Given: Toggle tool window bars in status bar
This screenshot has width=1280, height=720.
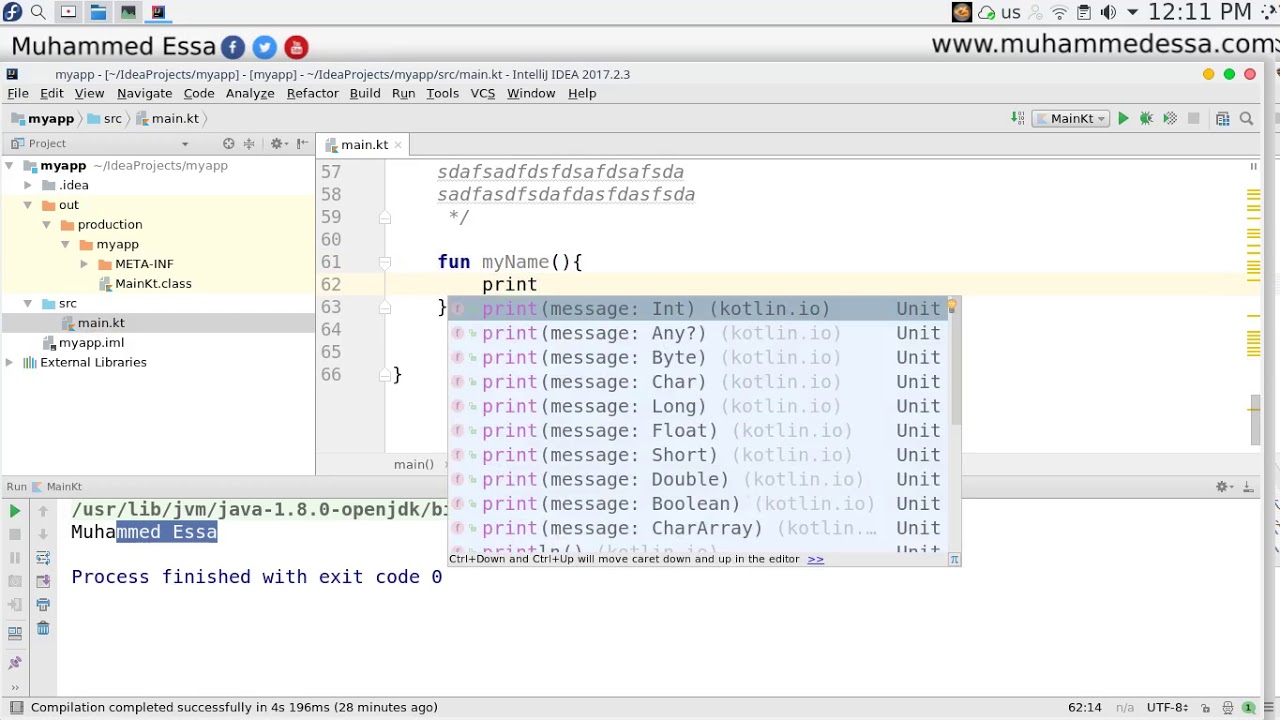Looking at the screenshot, I should (16, 708).
